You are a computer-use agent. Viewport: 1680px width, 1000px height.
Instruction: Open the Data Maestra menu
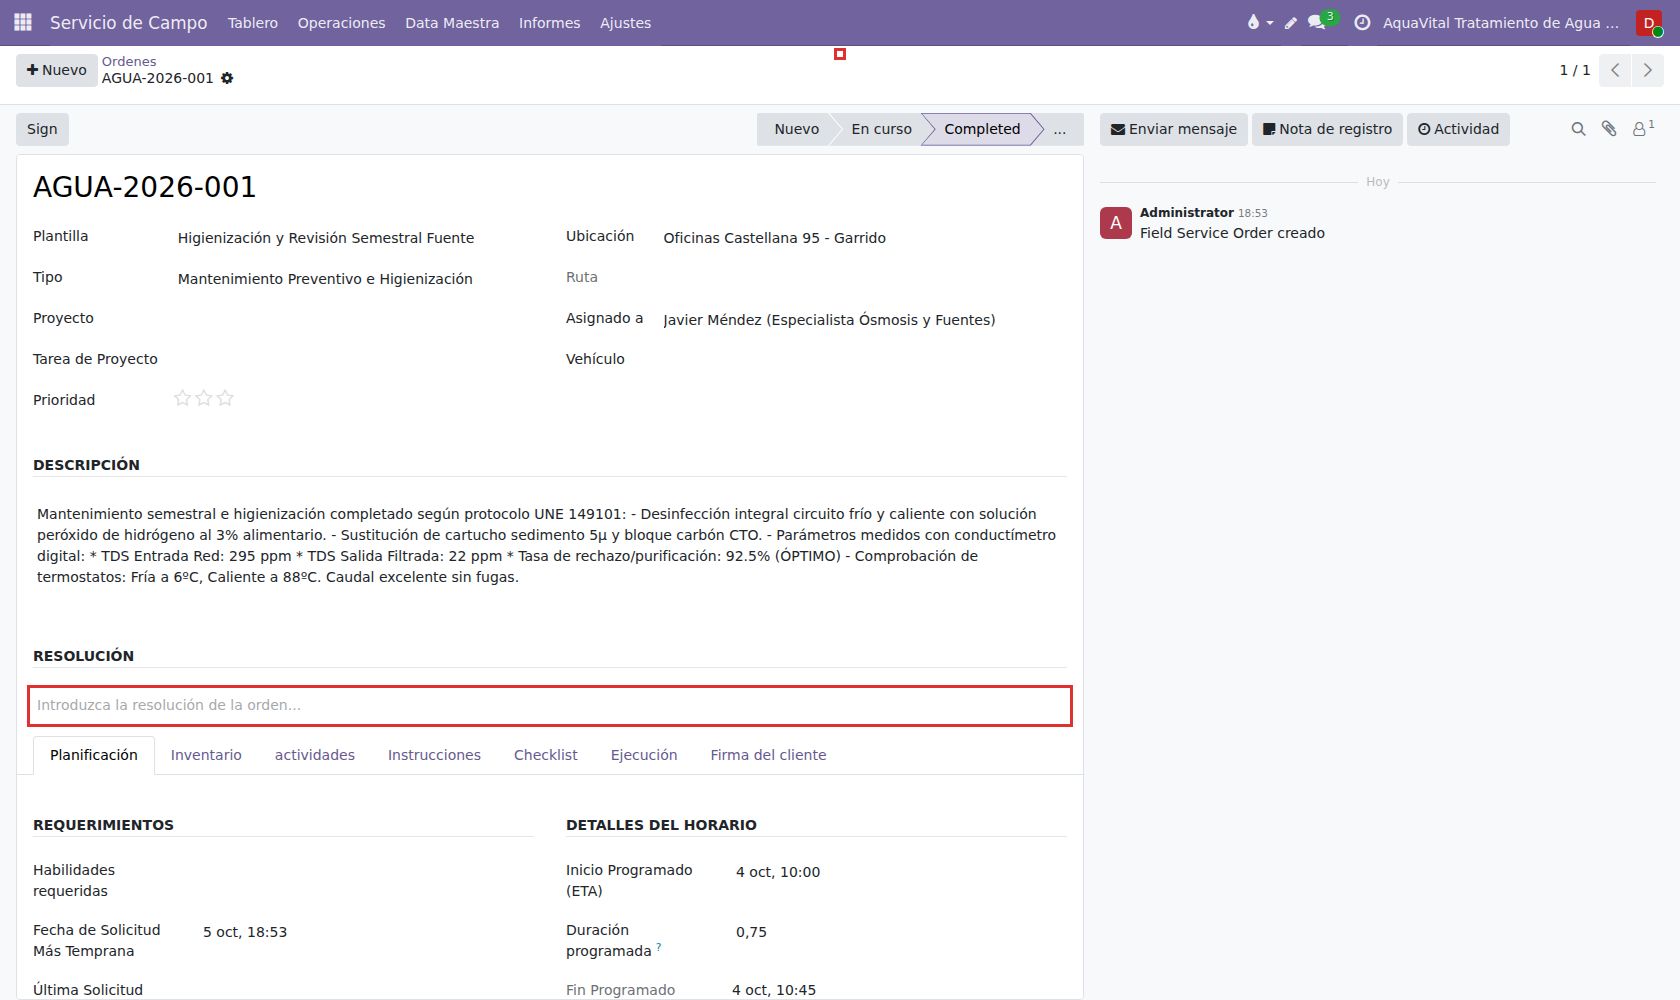point(452,23)
